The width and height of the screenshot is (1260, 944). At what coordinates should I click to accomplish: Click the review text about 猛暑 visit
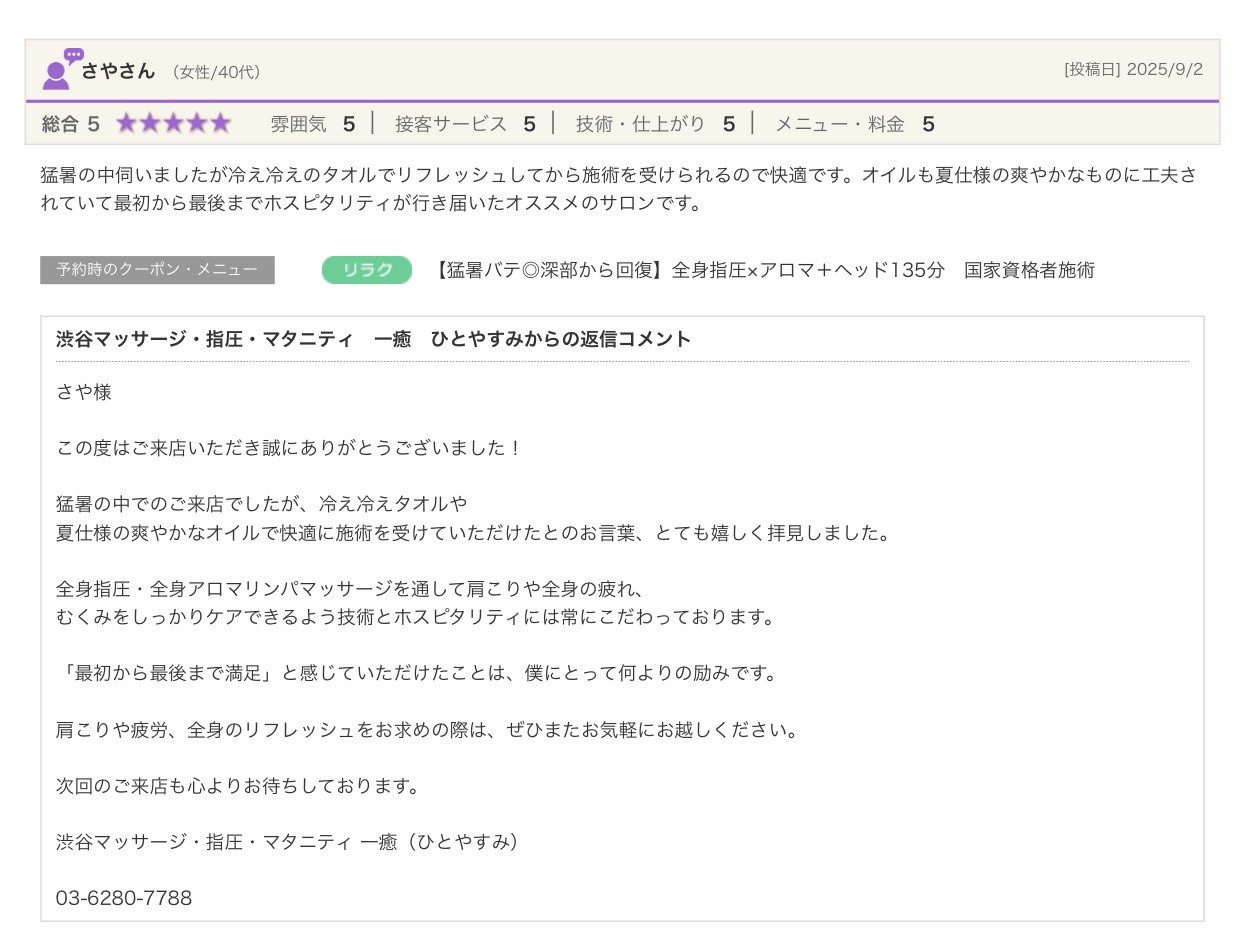pyautogui.click(x=617, y=189)
